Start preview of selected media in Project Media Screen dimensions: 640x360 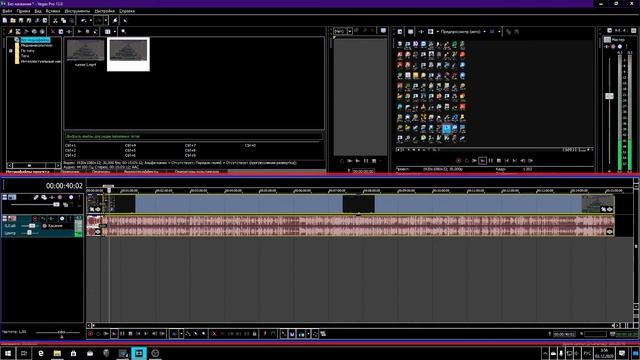pyautogui.click(x=79, y=31)
